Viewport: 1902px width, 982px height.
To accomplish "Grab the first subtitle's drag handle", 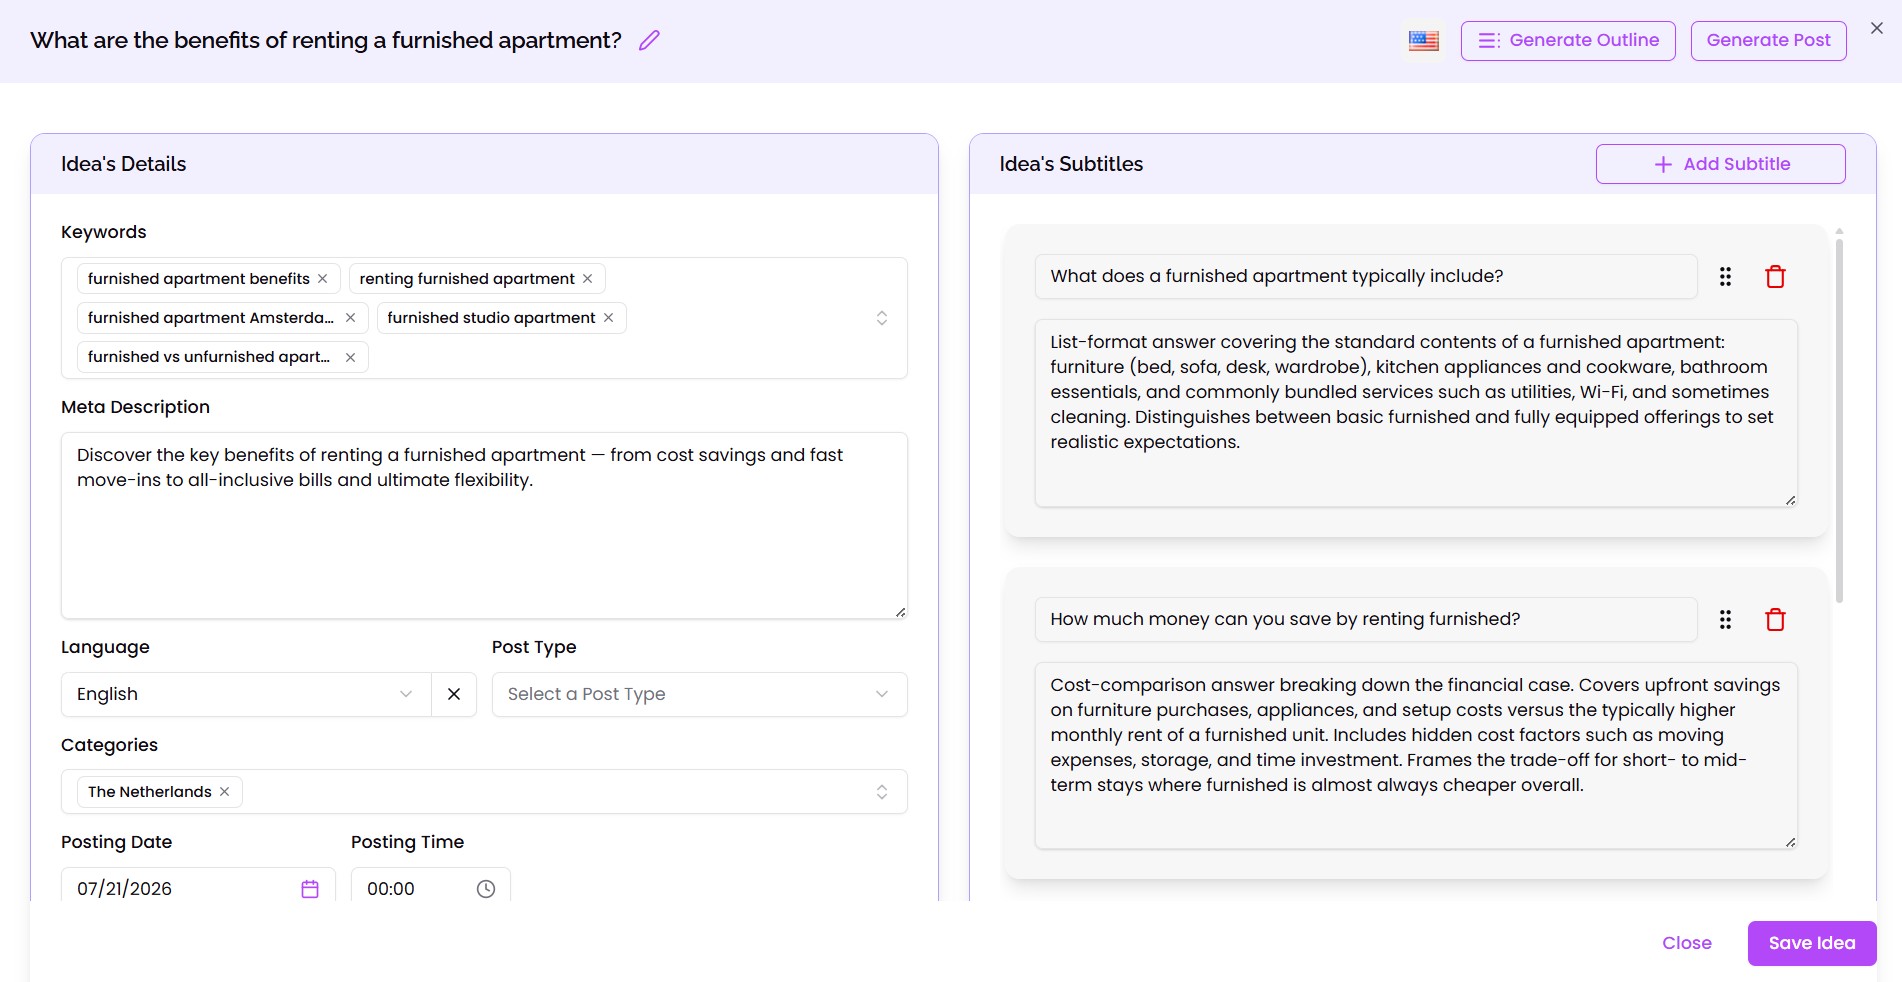I will click(1725, 277).
